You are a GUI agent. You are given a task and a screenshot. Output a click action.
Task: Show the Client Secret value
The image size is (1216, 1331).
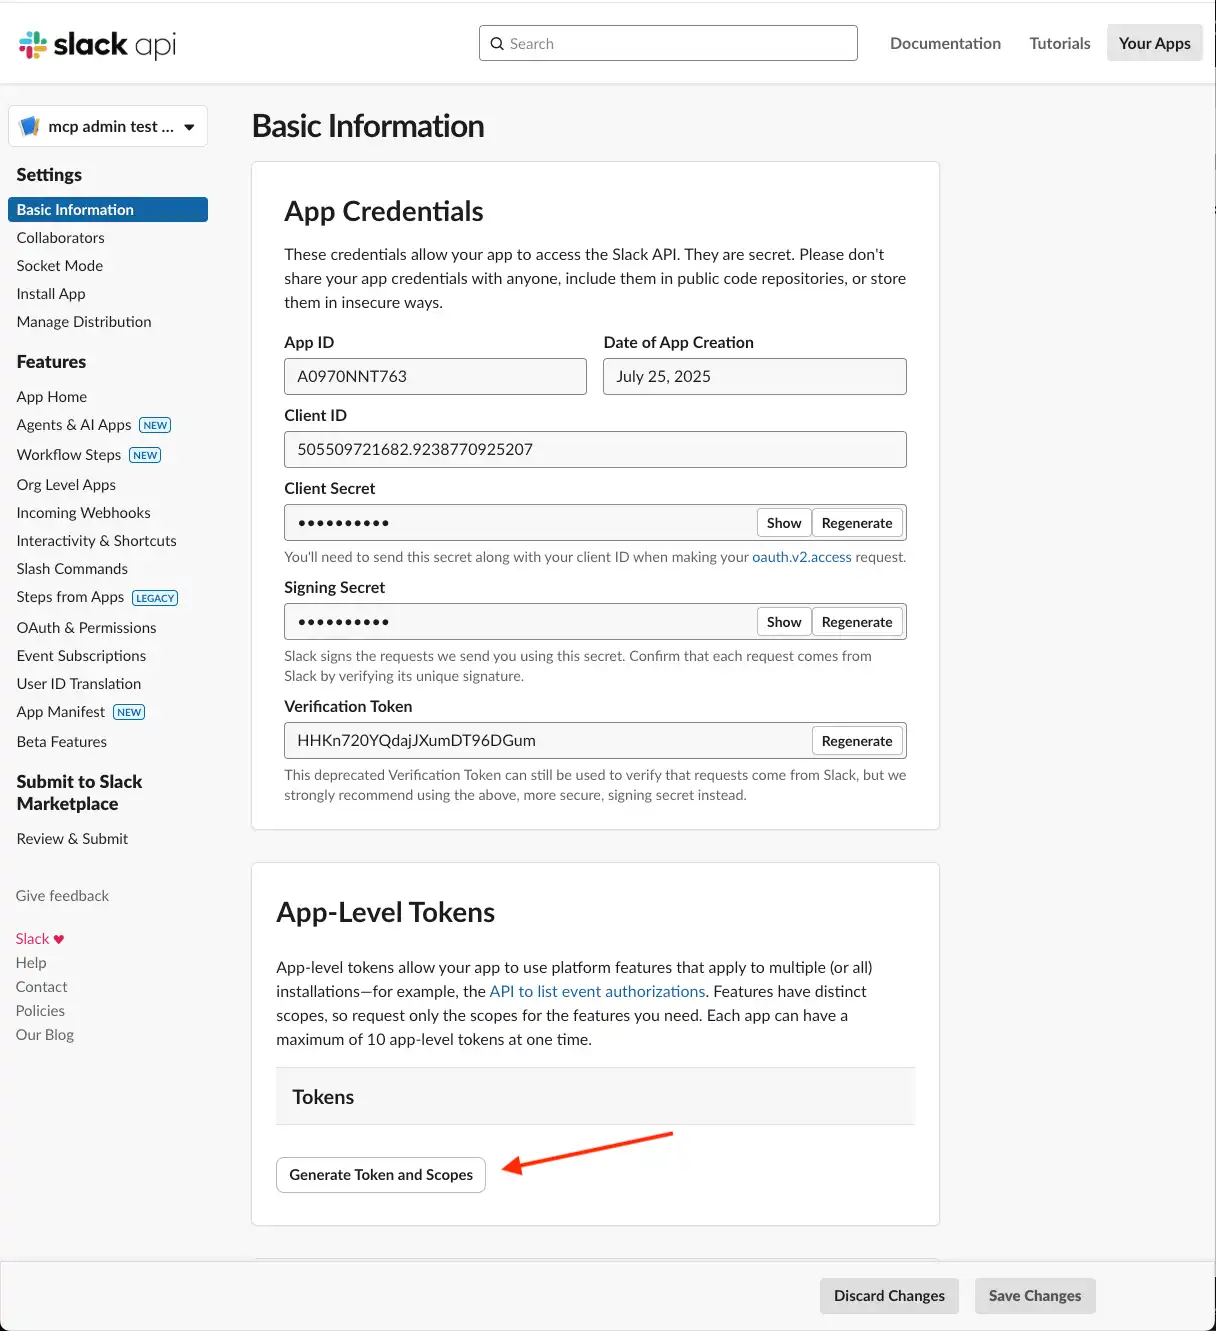(x=783, y=523)
